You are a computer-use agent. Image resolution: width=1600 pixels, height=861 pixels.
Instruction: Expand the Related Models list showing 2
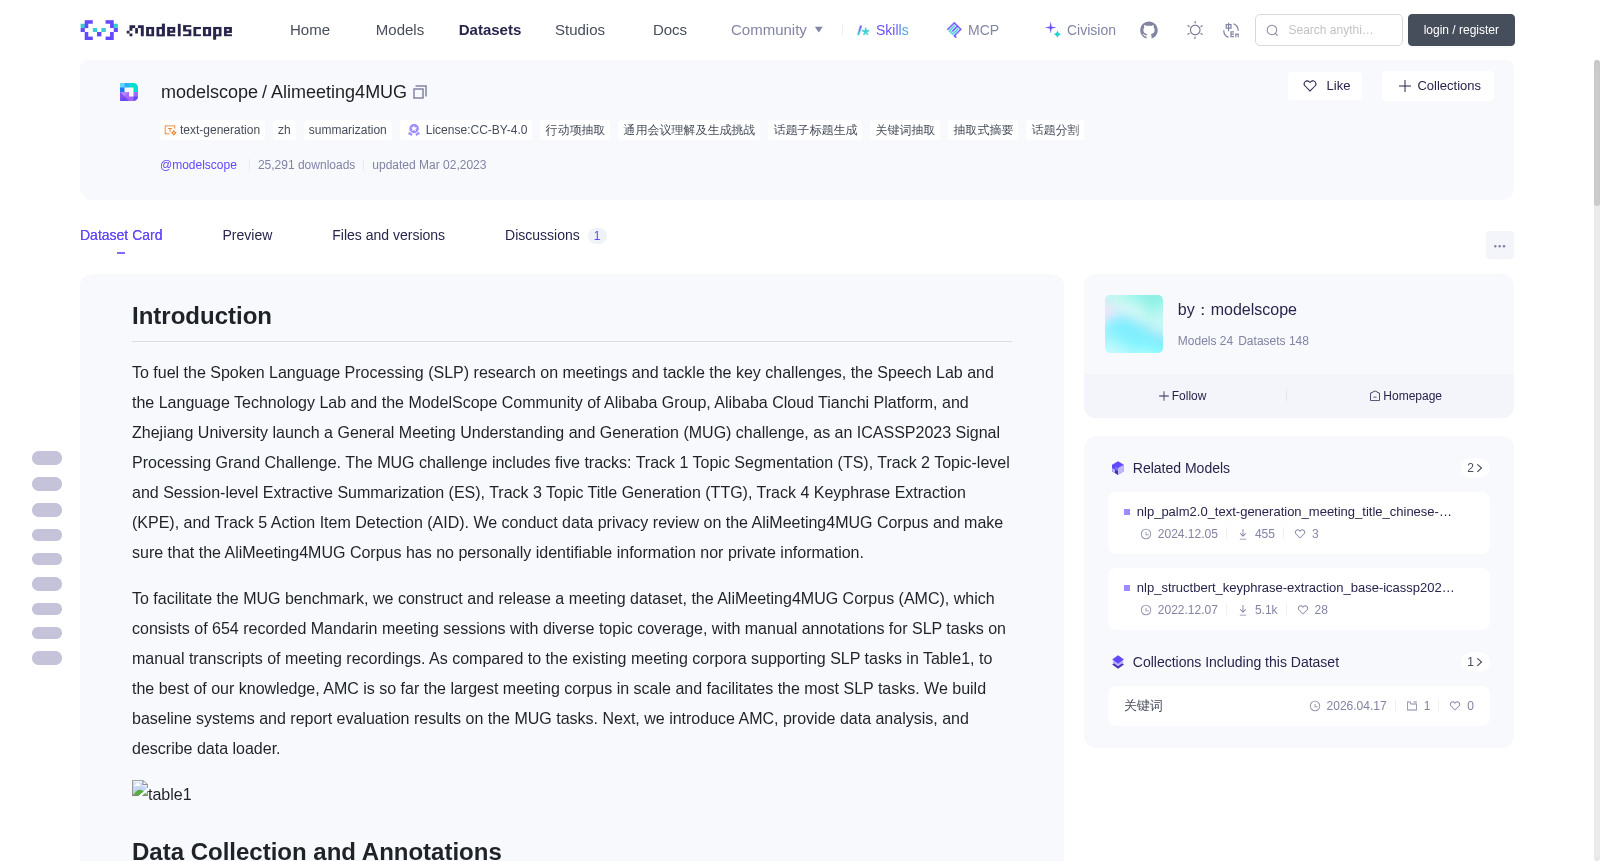(1474, 468)
